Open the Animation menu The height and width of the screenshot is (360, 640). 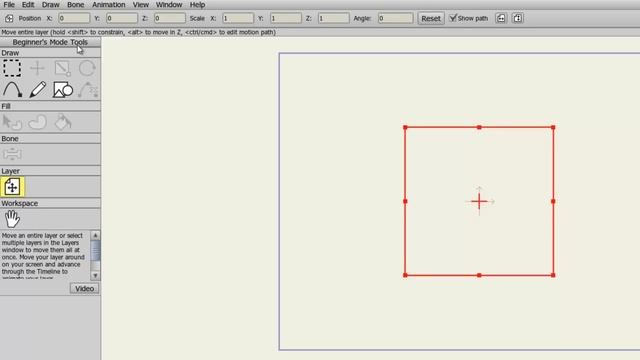(109, 5)
